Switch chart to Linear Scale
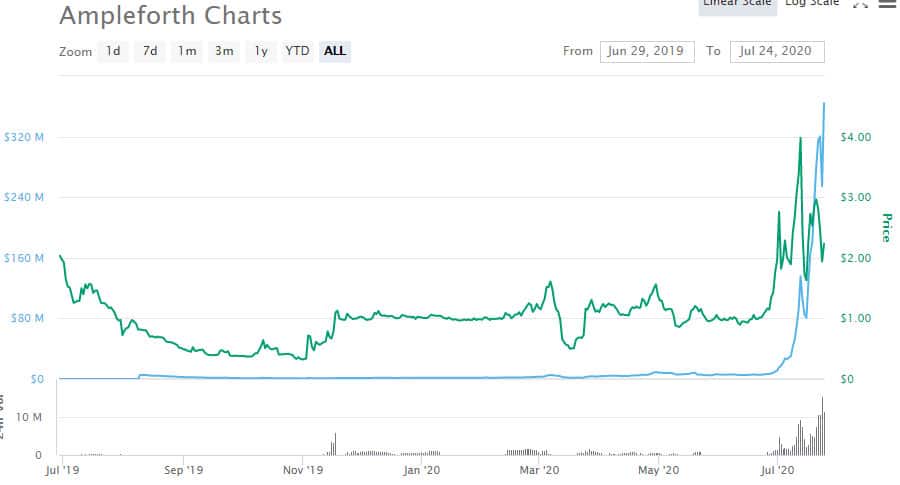900x485 pixels. tap(735, 5)
